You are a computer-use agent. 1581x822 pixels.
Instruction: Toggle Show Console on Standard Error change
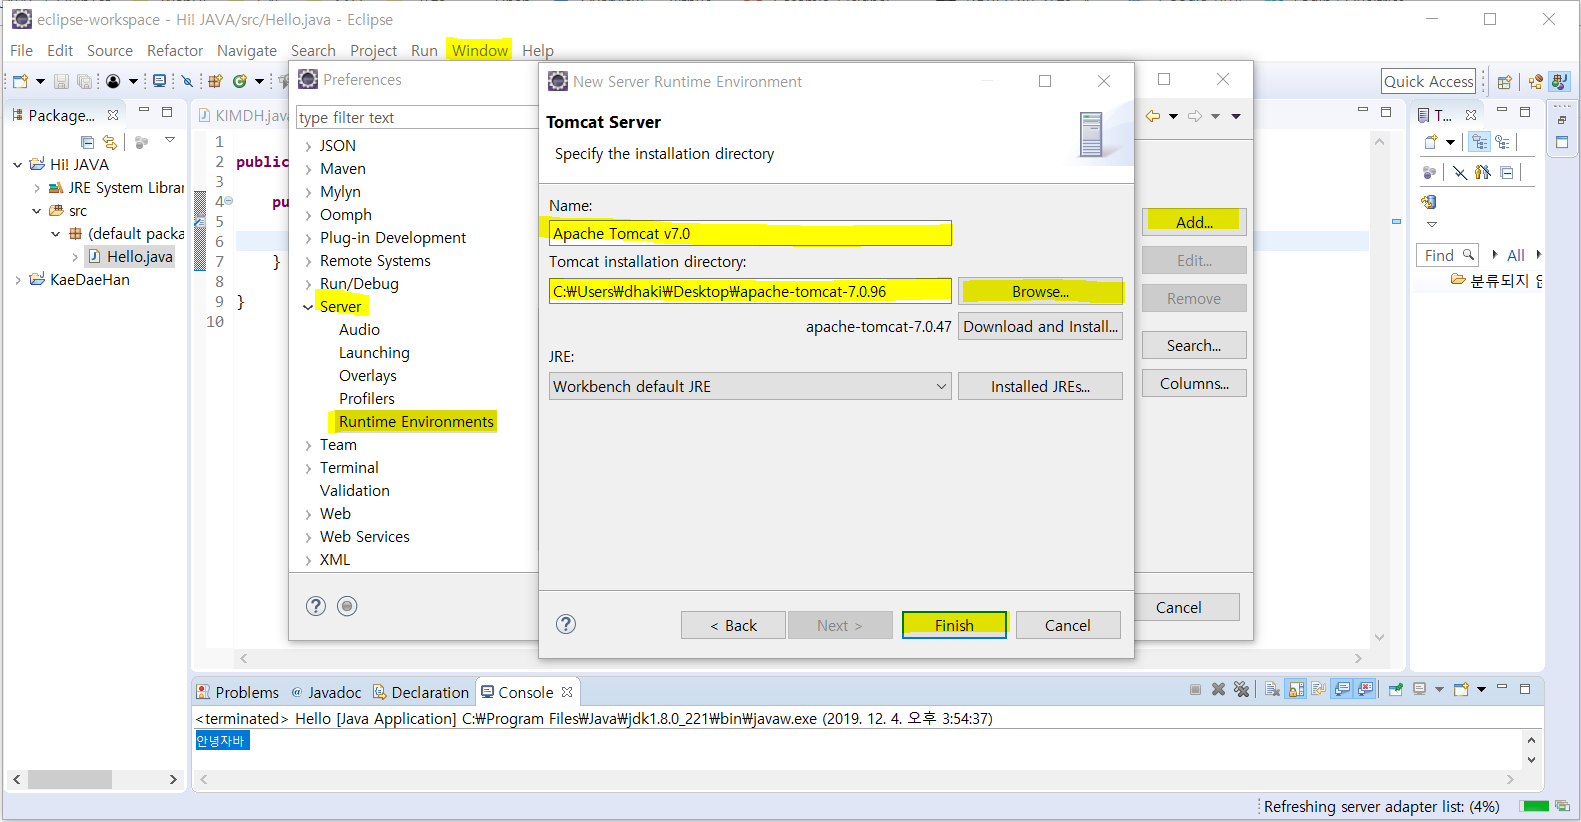click(x=1364, y=689)
